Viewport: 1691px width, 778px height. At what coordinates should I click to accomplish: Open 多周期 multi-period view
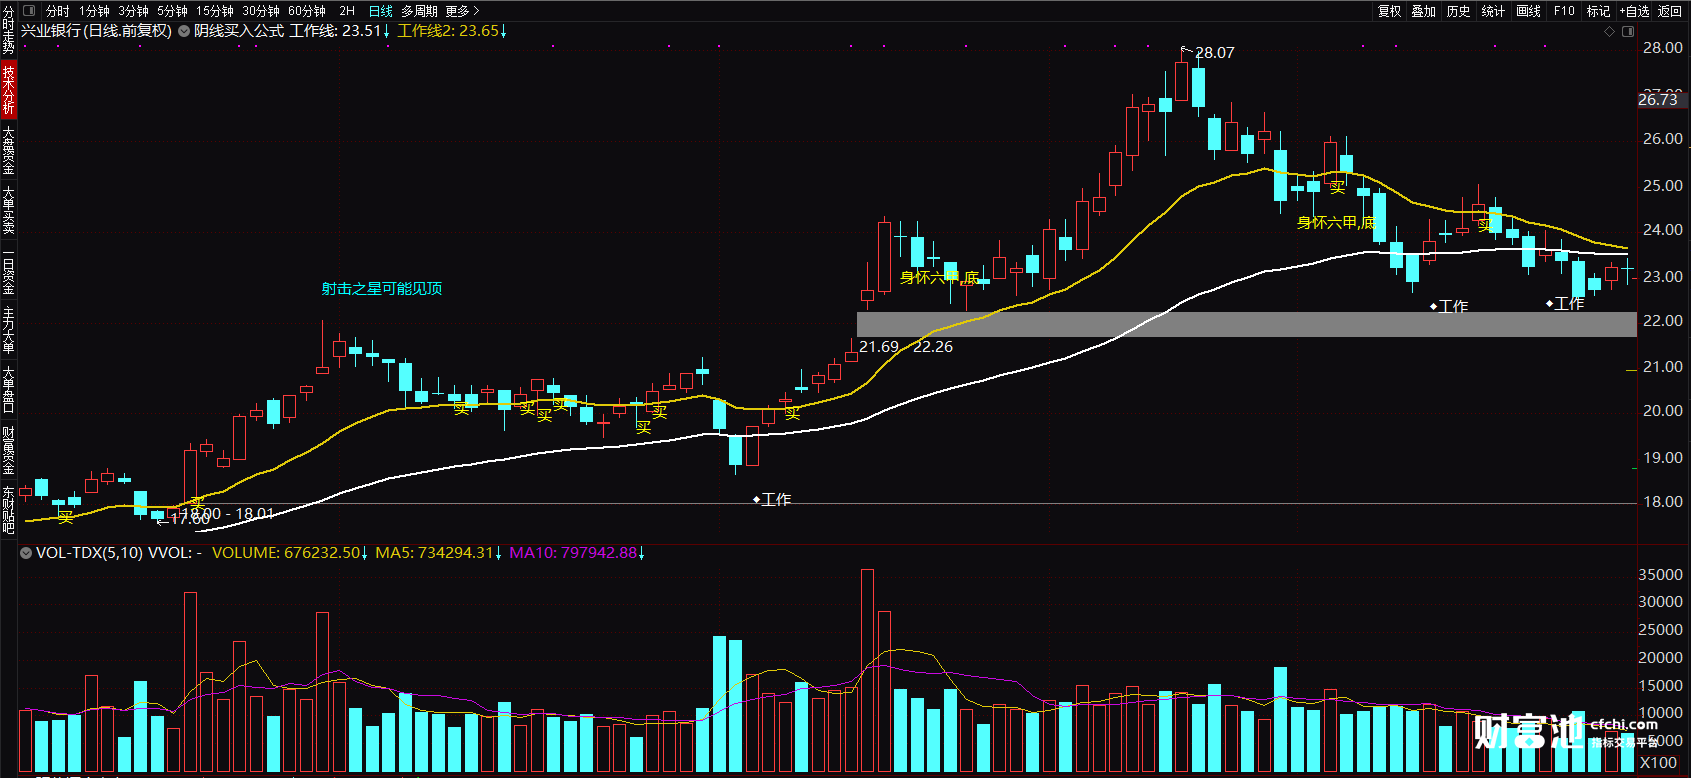point(419,11)
